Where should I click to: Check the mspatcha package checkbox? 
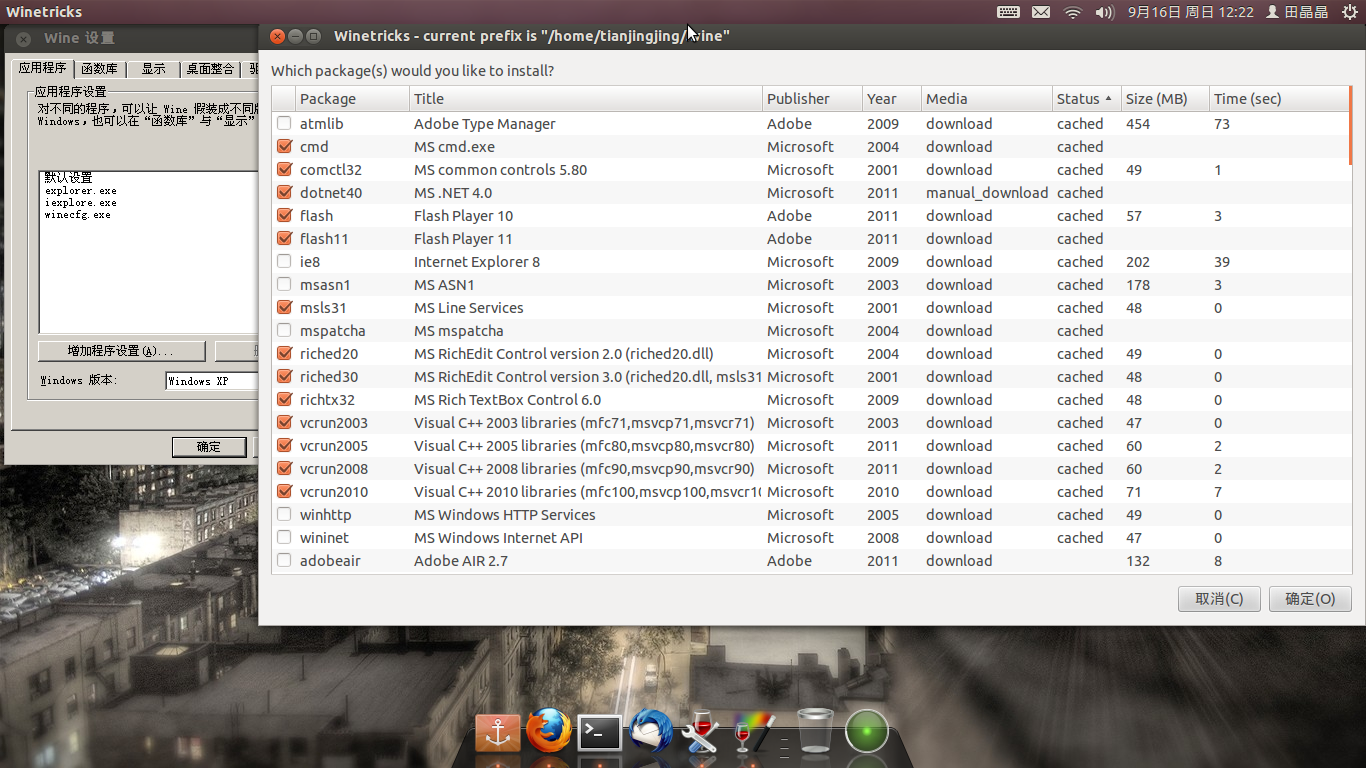284,331
